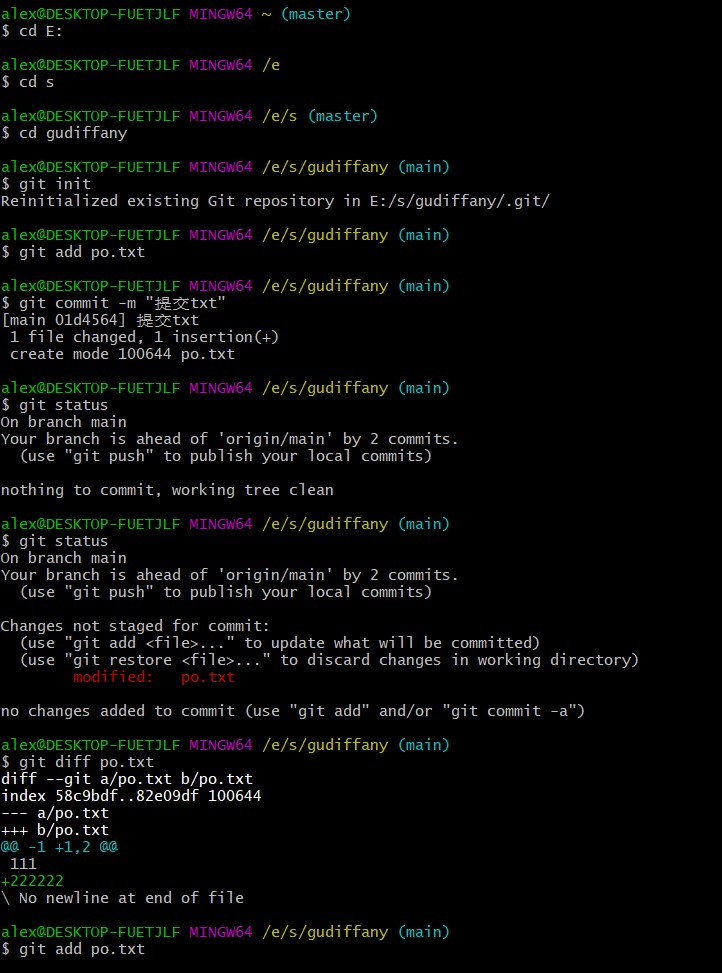Click the "cd E:" command line
The image size is (722, 973).
(x=32, y=31)
